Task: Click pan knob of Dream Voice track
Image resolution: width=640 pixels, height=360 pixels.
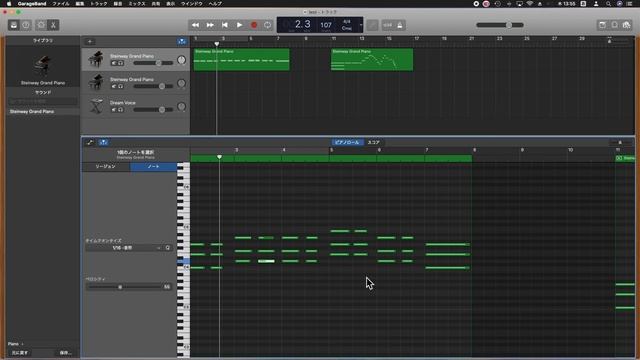Action: [181, 107]
